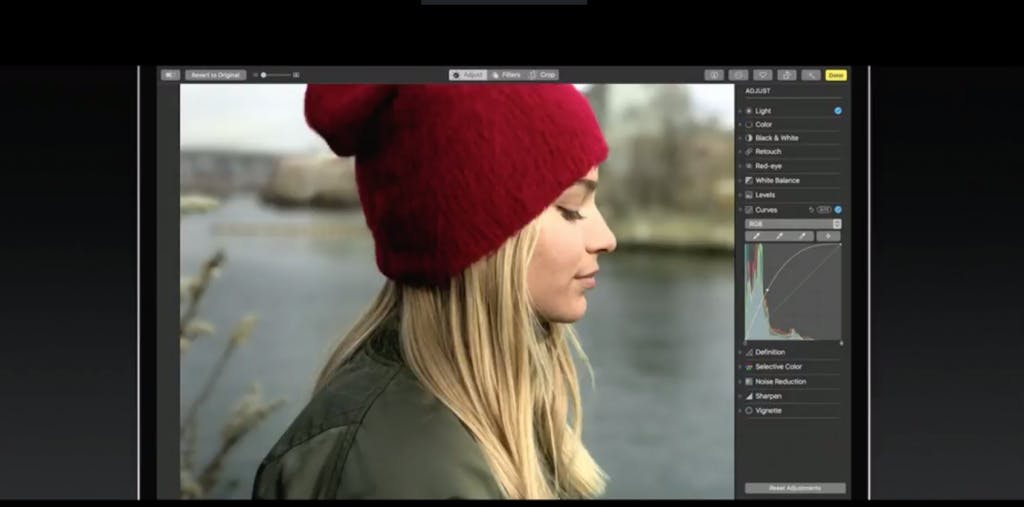Click the heart favorite icon in toolbar
Viewport: 1024px width, 507px height.
pos(763,75)
